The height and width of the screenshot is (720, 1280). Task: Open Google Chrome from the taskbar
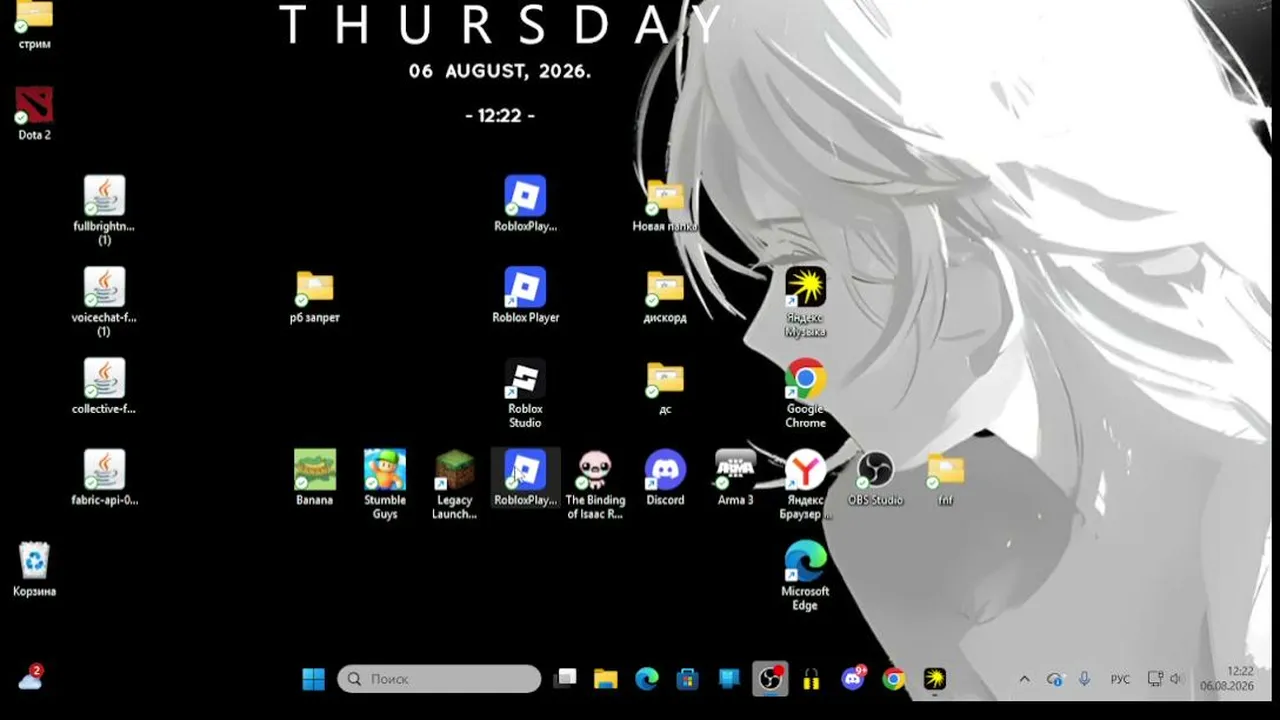point(894,679)
